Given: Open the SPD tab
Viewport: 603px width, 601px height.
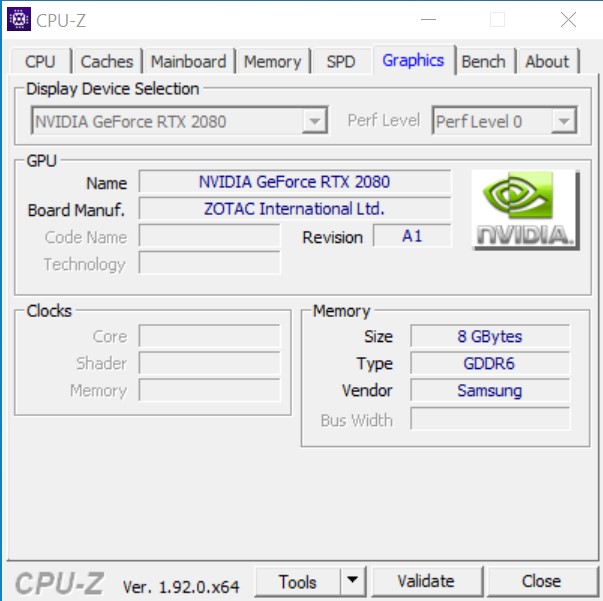Looking at the screenshot, I should [341, 62].
